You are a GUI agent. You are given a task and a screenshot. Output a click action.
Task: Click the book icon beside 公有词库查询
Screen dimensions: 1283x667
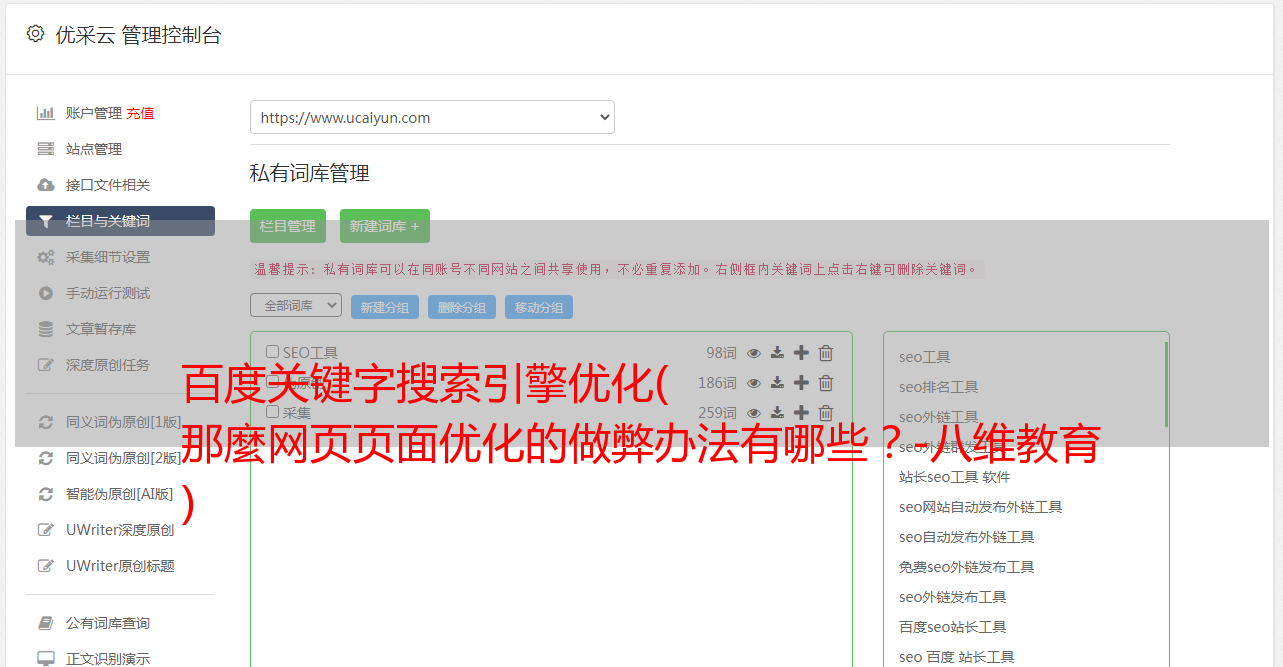46,623
